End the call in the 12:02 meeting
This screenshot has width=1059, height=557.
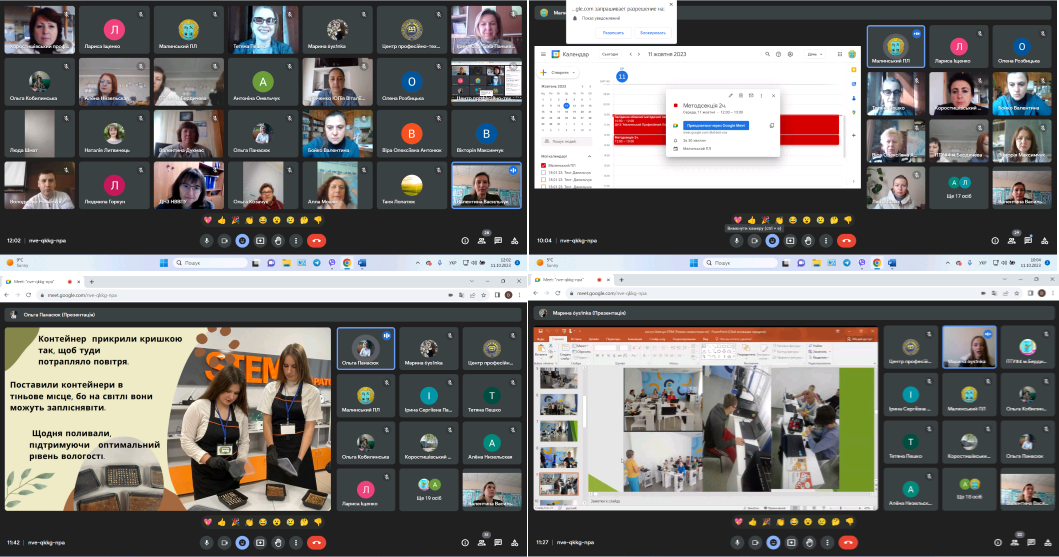click(318, 240)
